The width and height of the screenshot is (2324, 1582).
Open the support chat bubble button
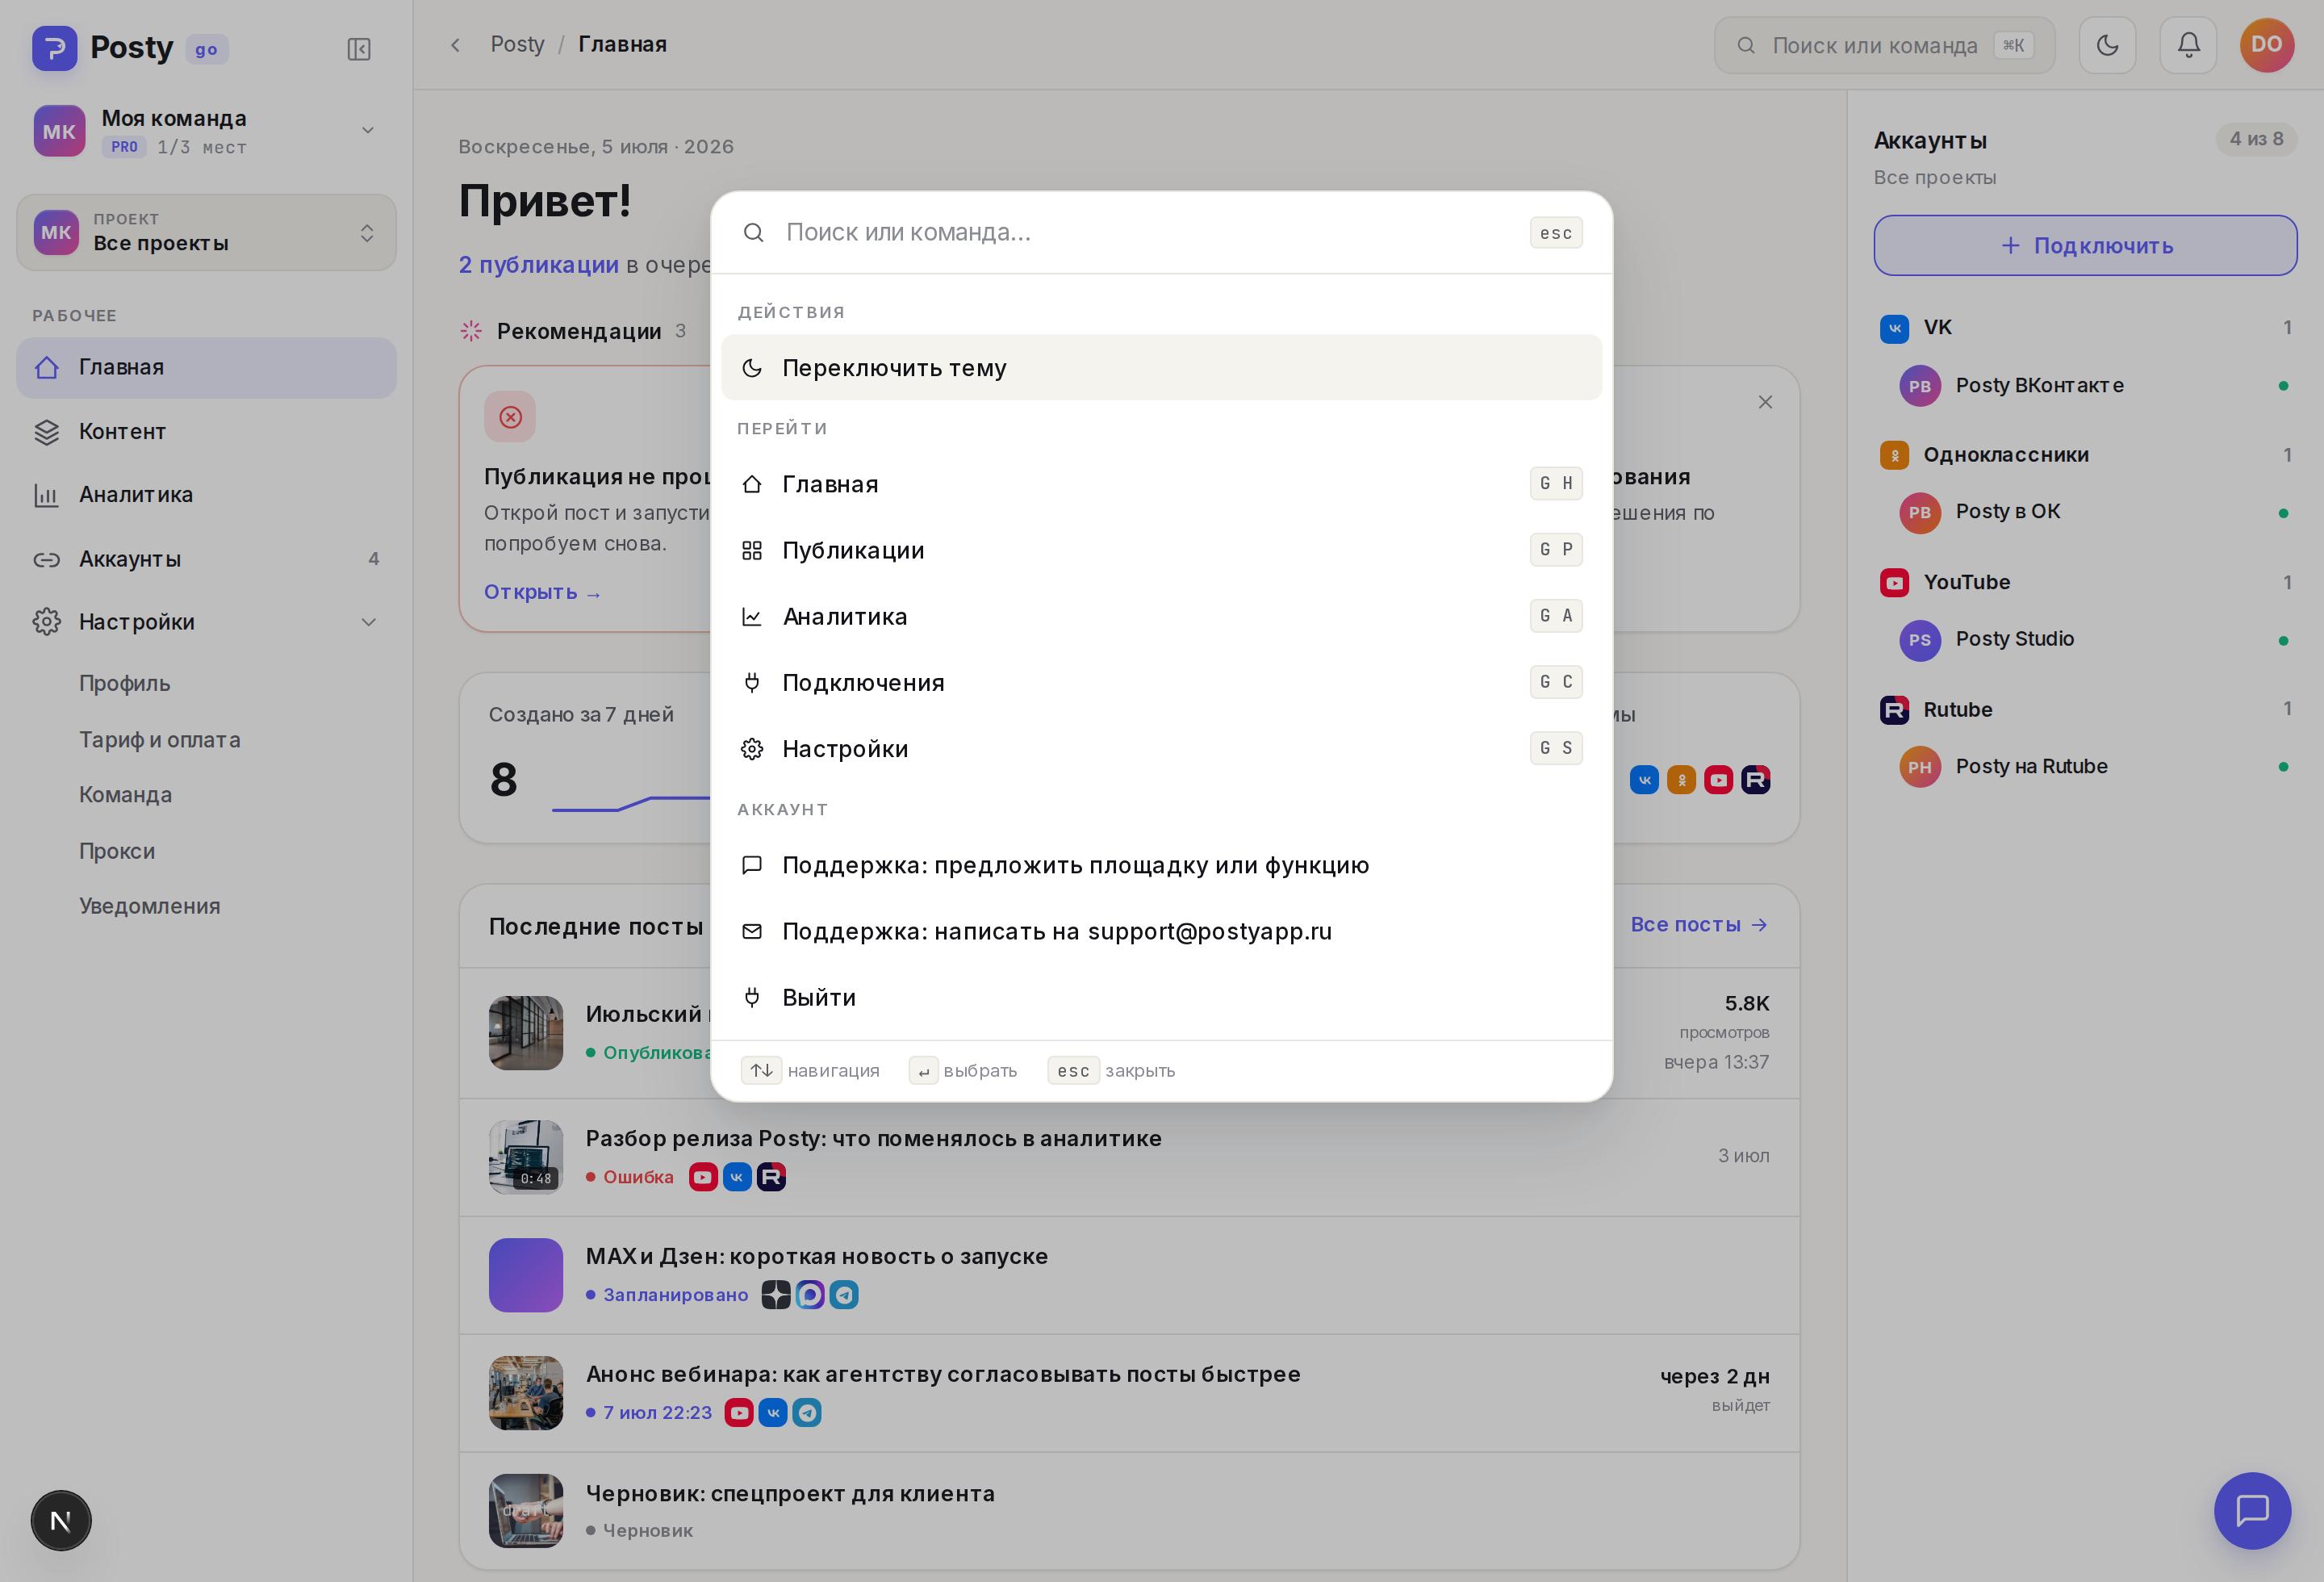(x=2252, y=1510)
